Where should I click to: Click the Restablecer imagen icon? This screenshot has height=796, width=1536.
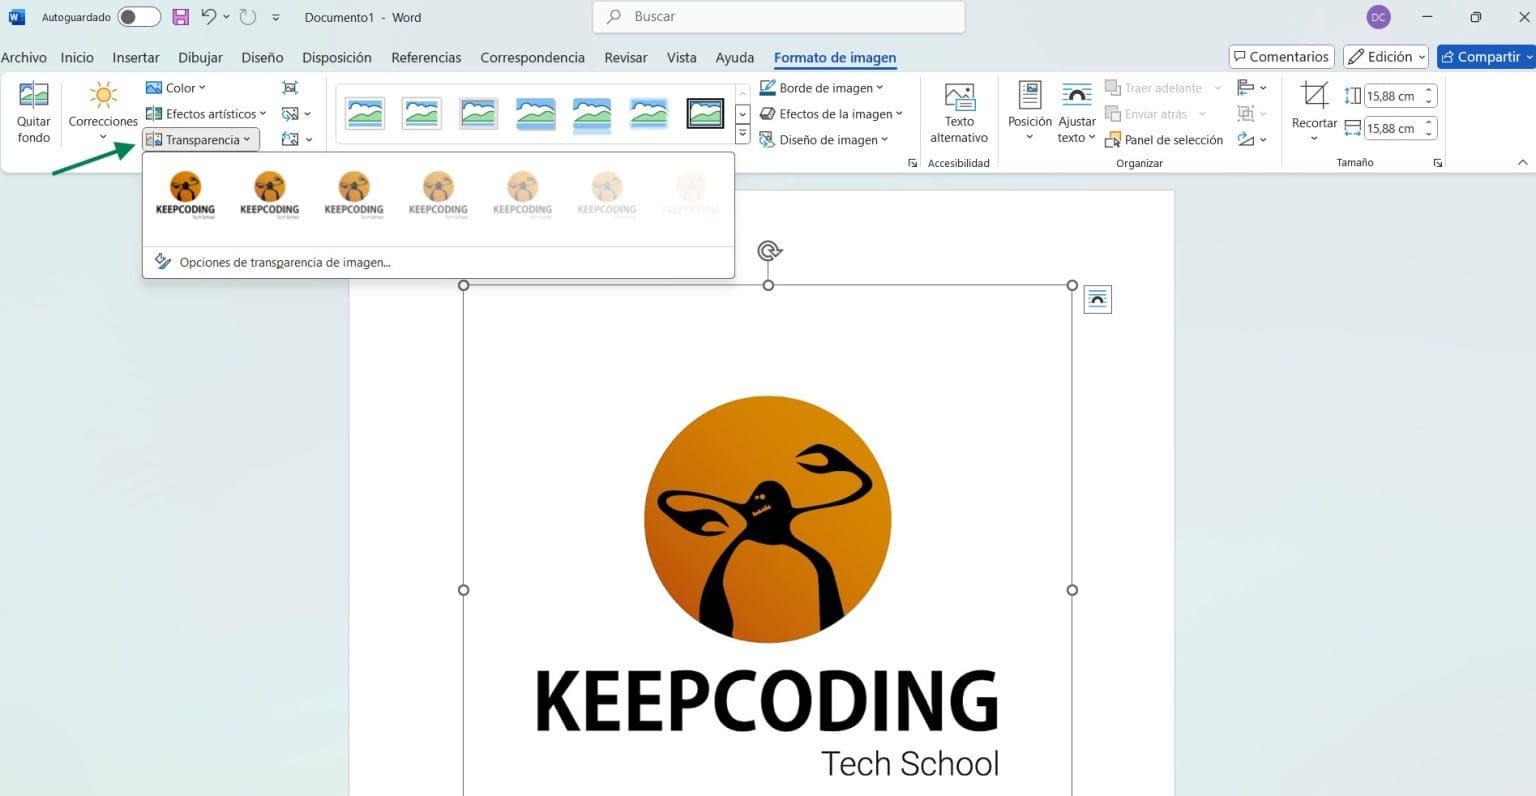coord(290,139)
